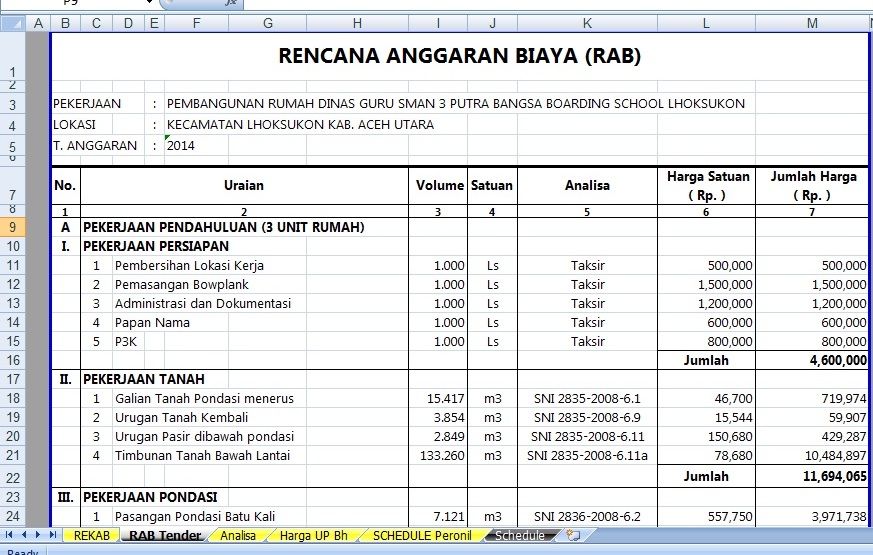Click Select All corner box
Image resolution: width=873 pixels, height=555 pixels.
pos(13,23)
